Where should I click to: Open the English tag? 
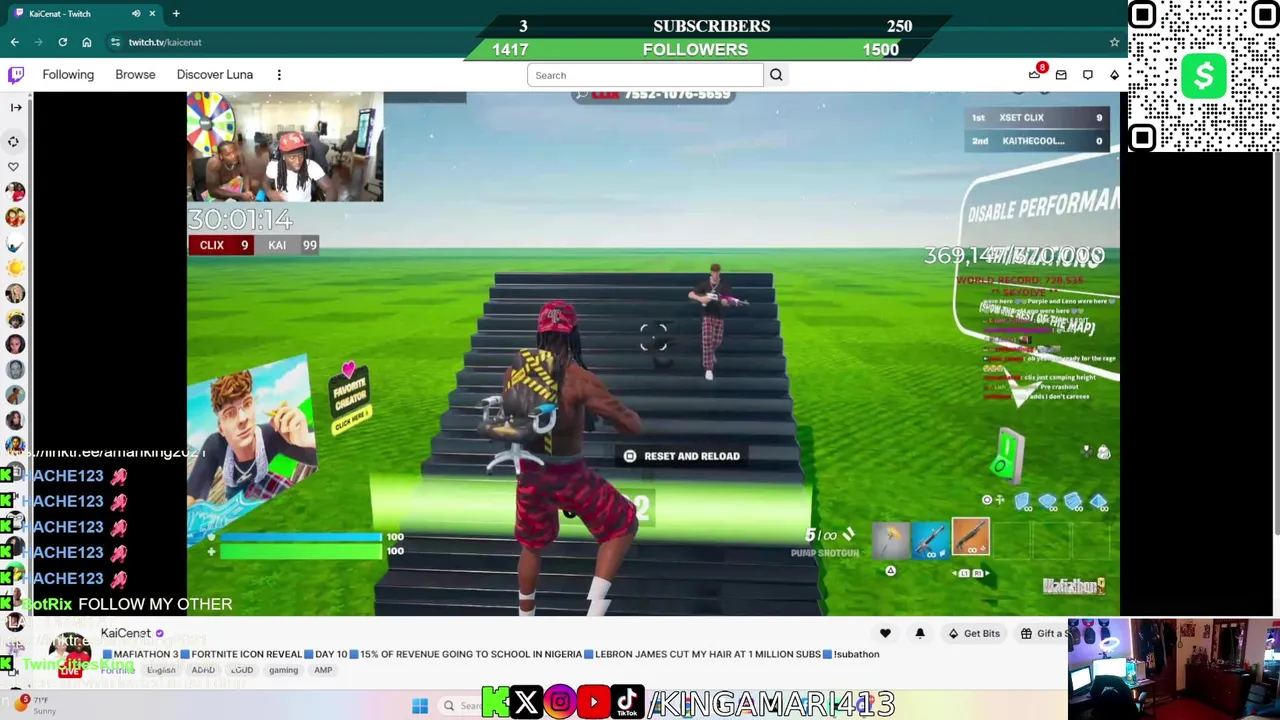(x=161, y=670)
